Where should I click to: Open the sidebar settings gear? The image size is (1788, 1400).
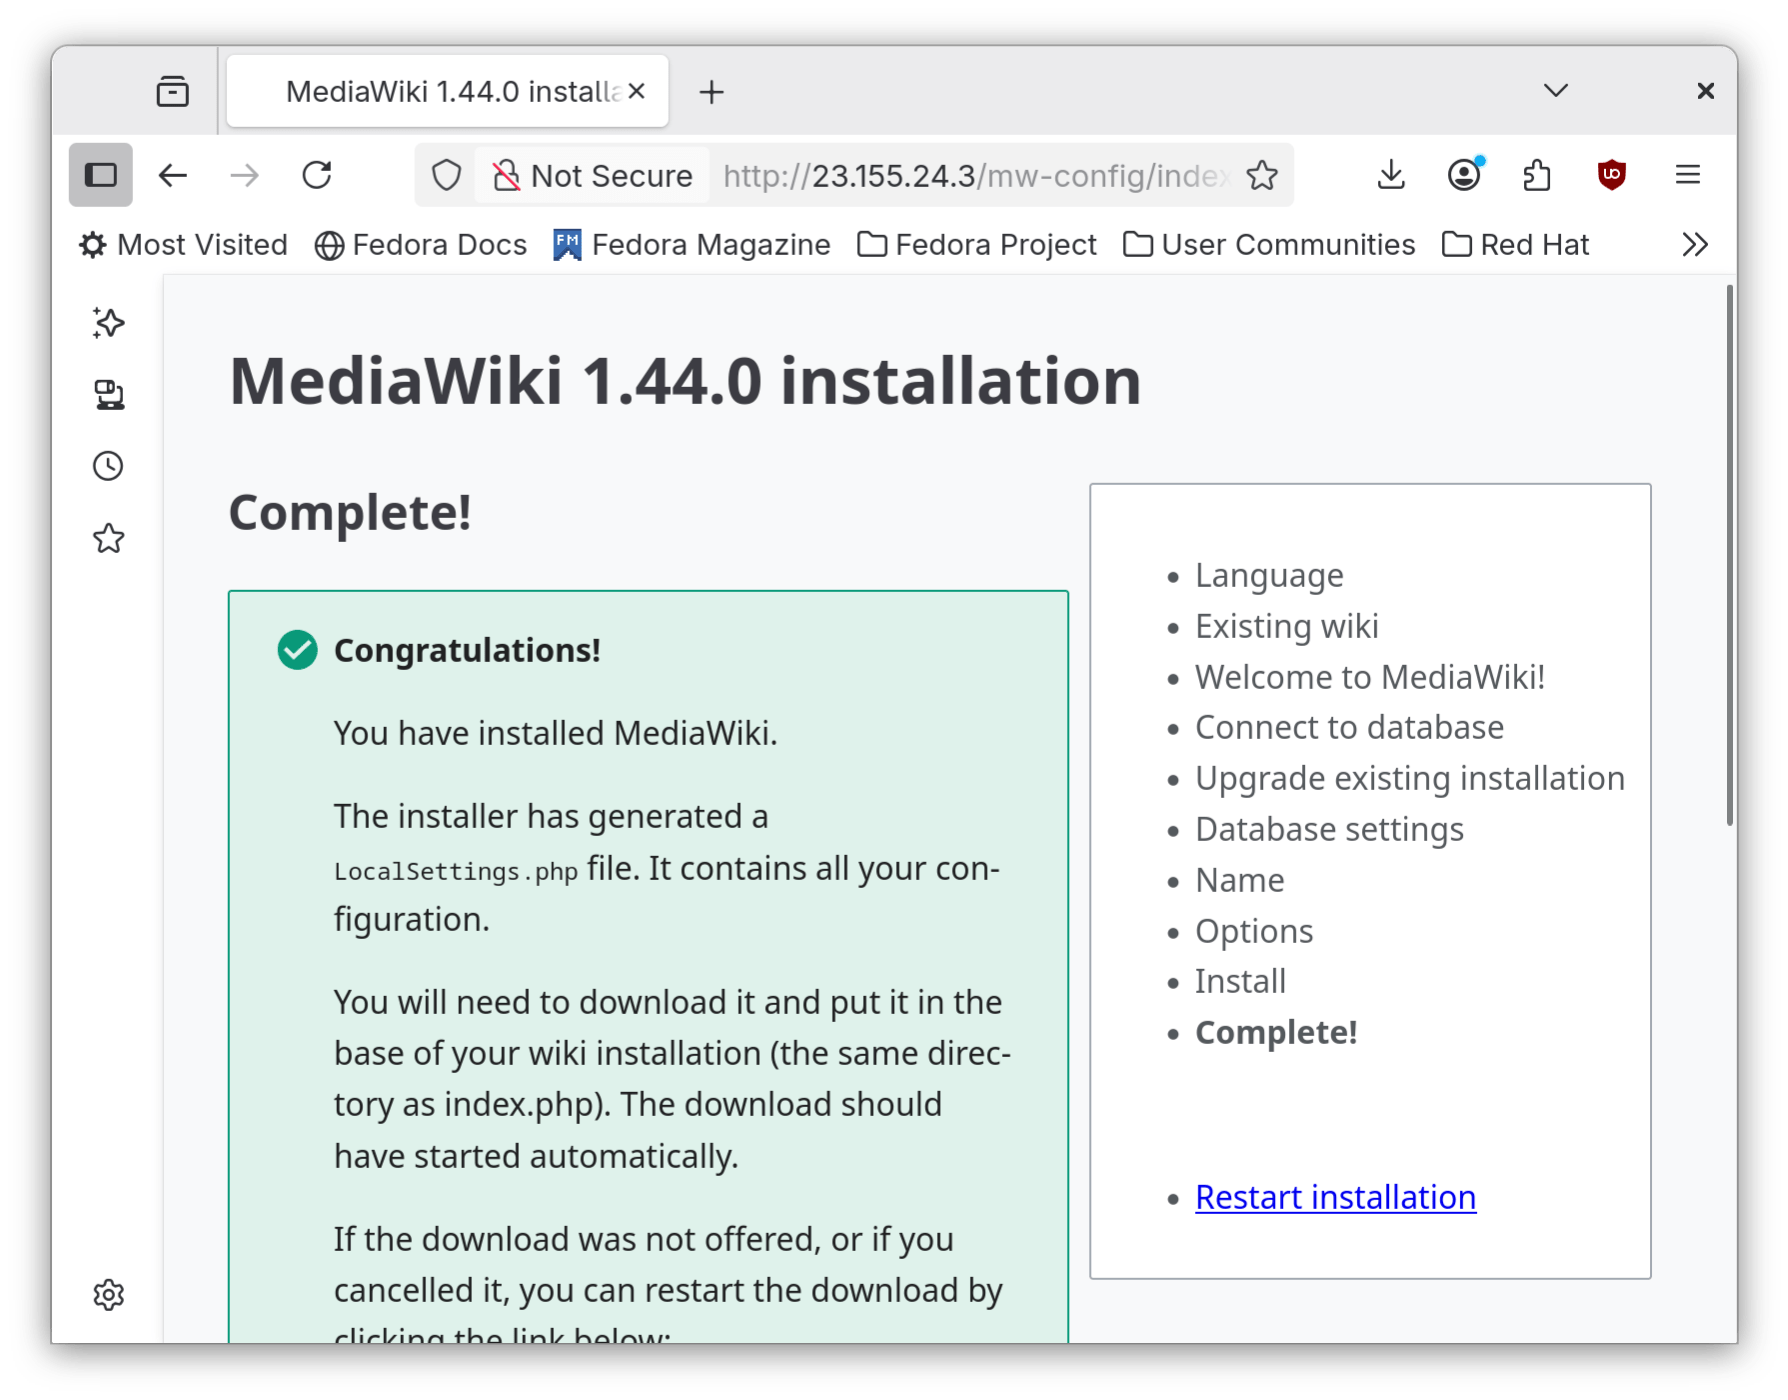coord(108,1295)
